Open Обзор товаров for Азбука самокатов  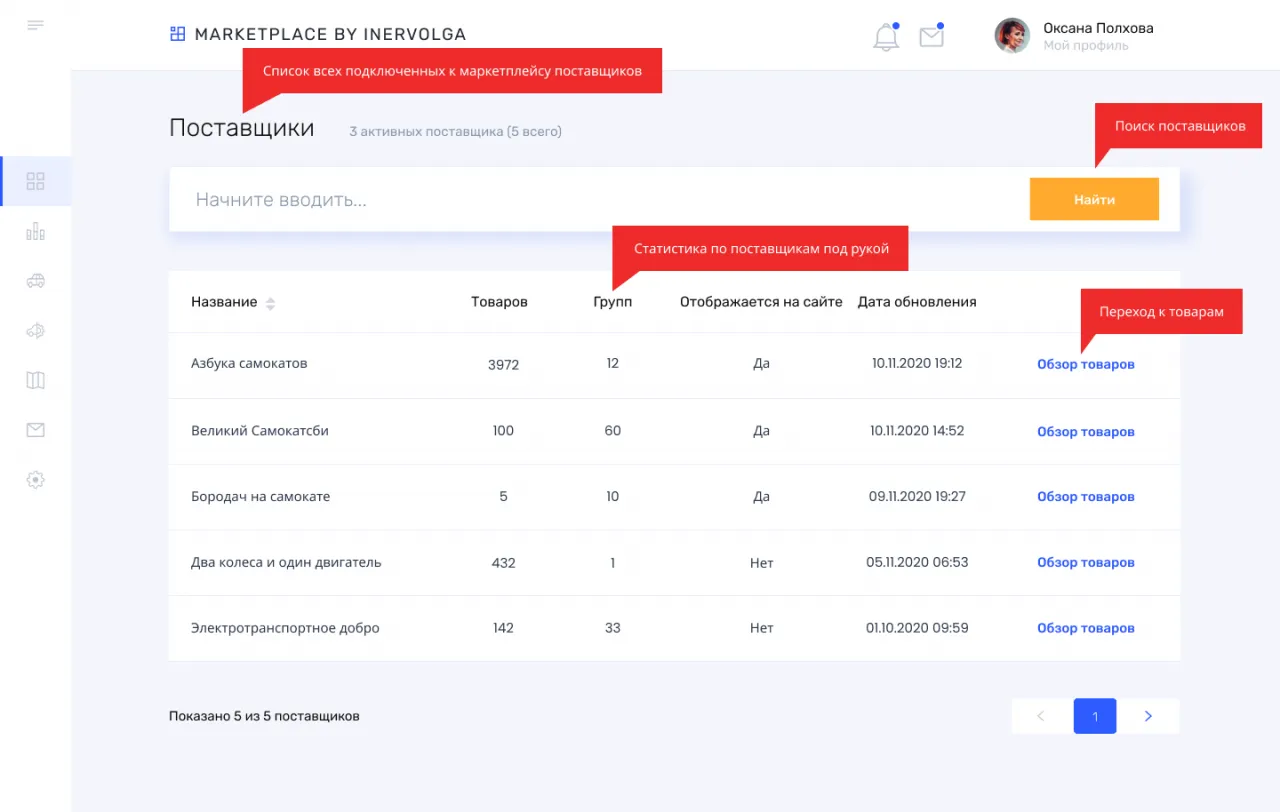click(1085, 364)
